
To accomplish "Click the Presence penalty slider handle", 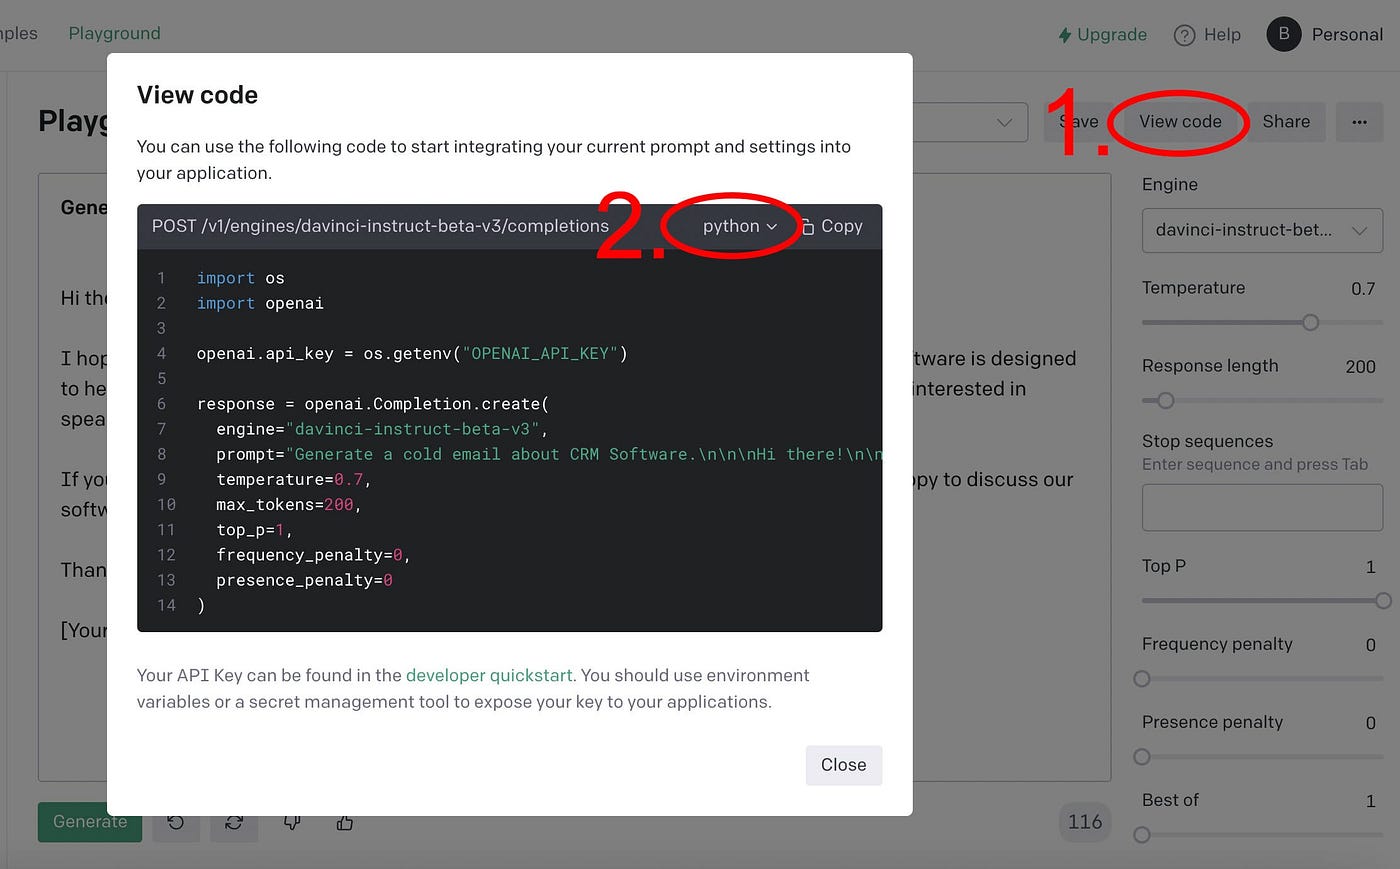I will tap(1142, 756).
